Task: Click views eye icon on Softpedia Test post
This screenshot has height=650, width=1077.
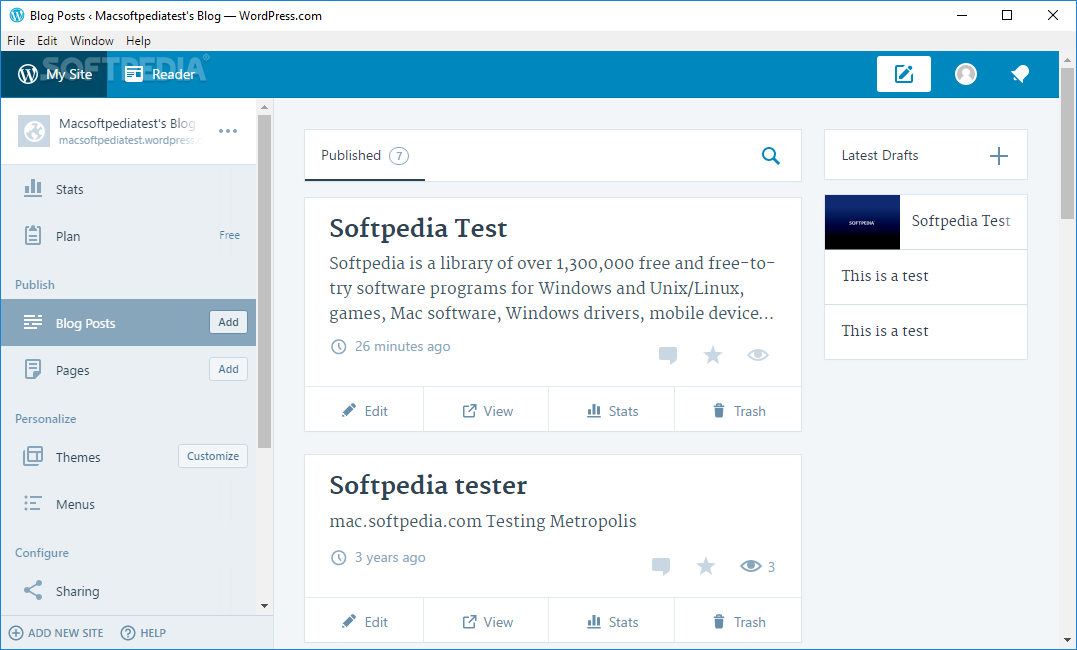Action: [758, 355]
